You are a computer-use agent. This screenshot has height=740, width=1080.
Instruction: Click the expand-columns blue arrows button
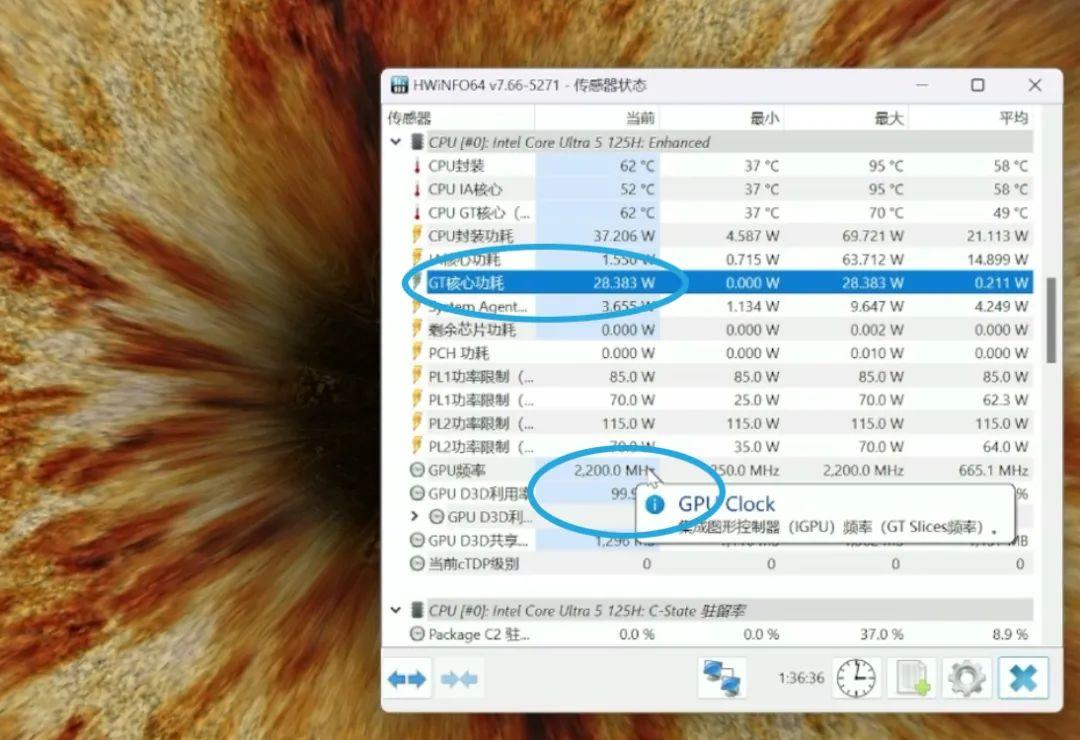point(407,679)
